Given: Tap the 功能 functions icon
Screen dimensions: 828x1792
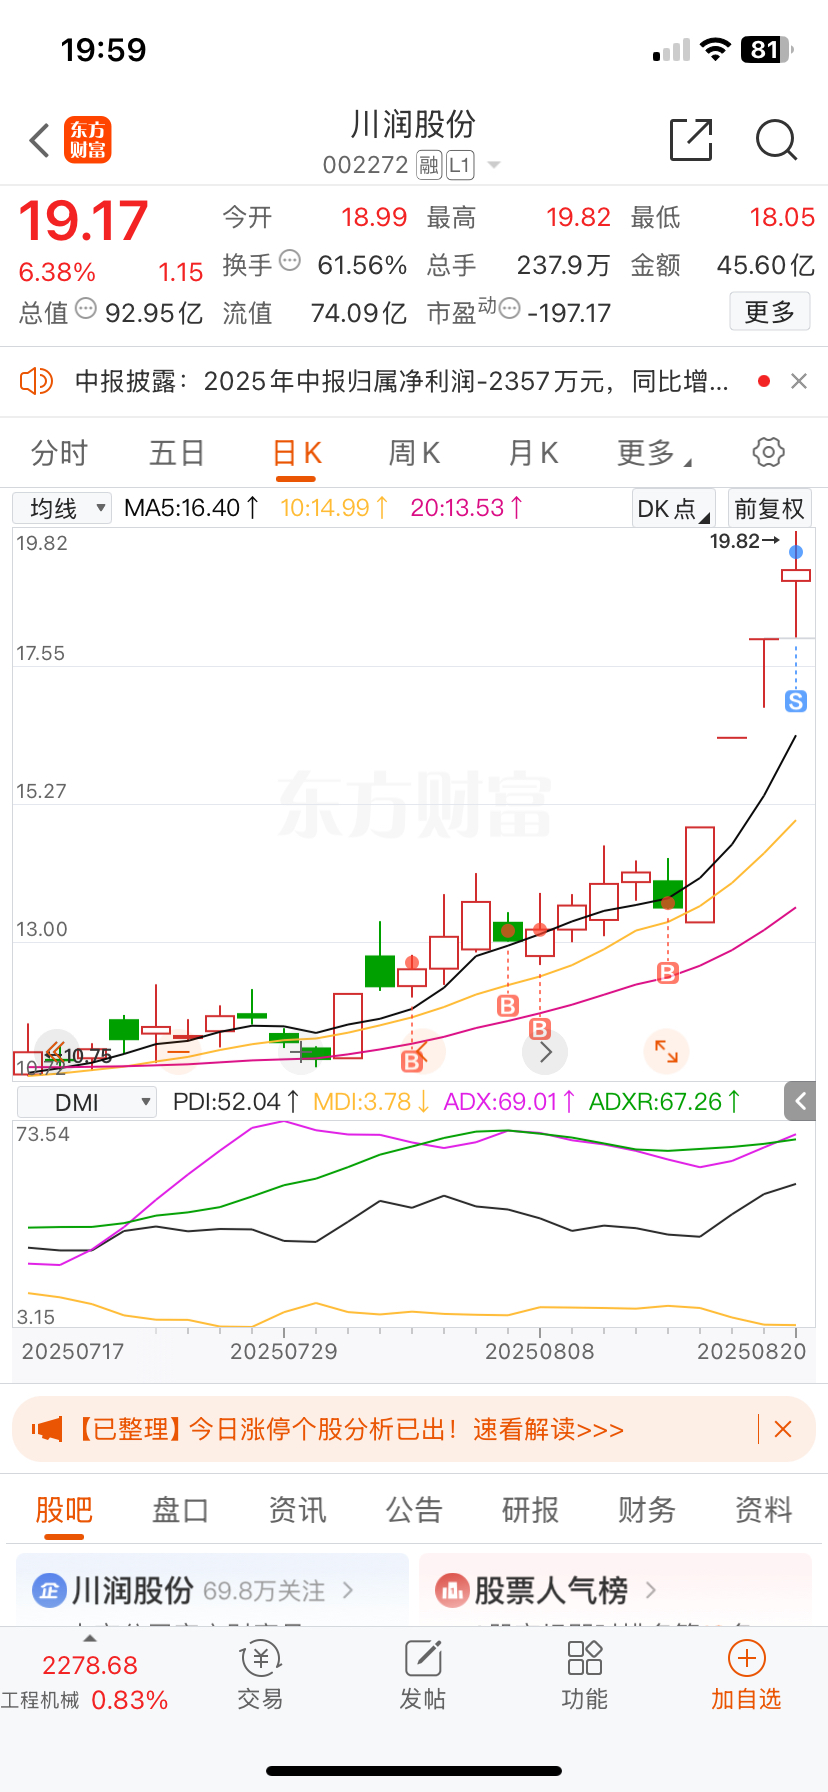Looking at the screenshot, I should coord(585,1659).
